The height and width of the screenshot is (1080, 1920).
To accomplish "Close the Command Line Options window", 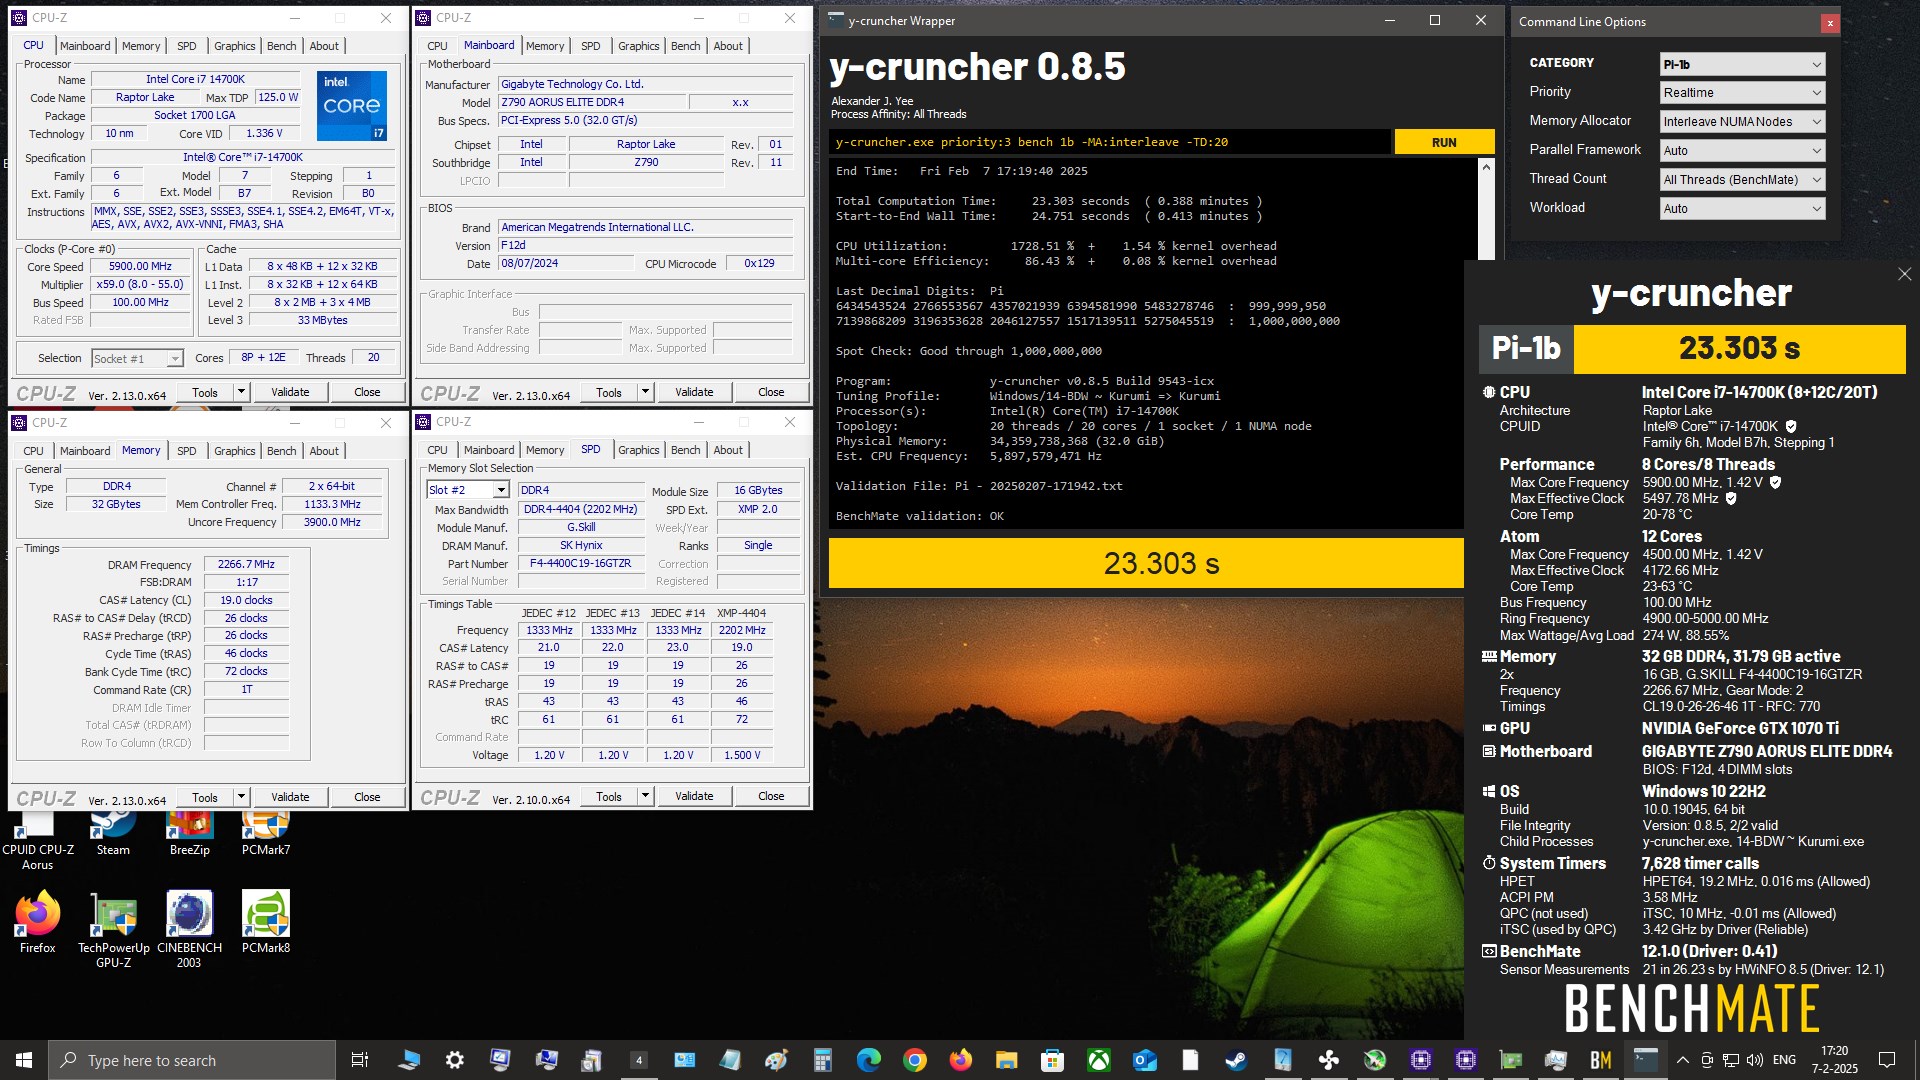I will point(1830,22).
